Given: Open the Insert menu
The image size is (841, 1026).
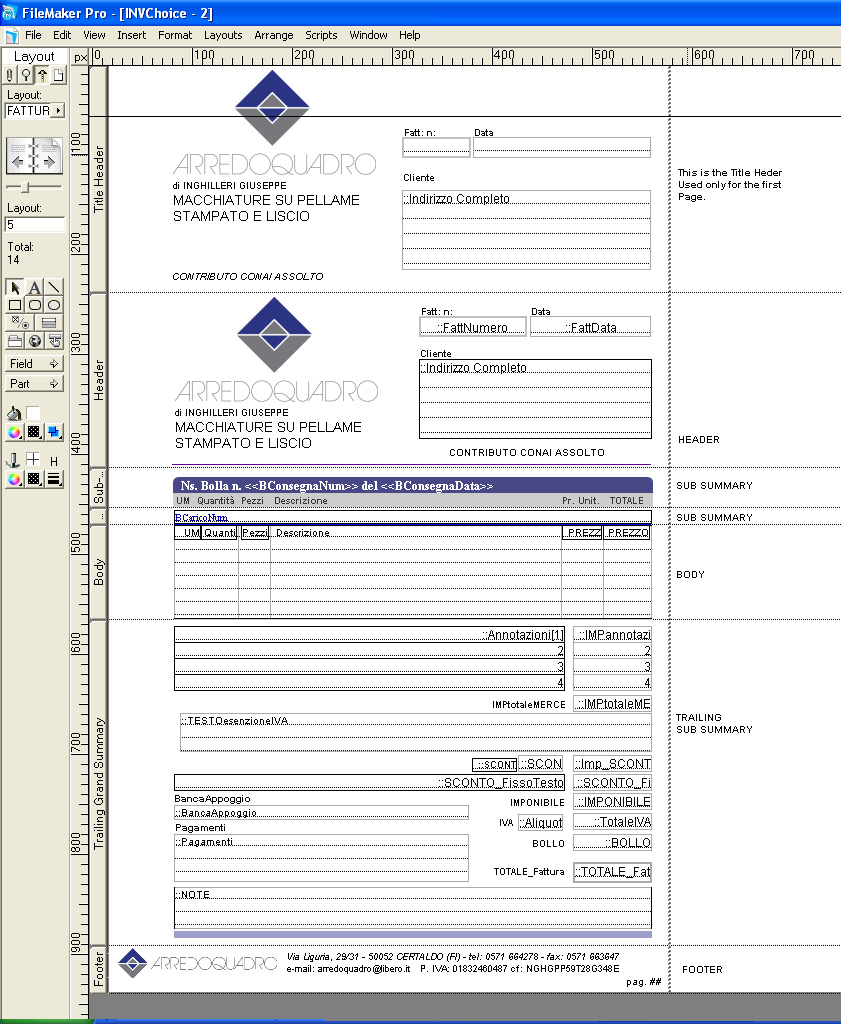Looking at the screenshot, I should pyautogui.click(x=132, y=35).
